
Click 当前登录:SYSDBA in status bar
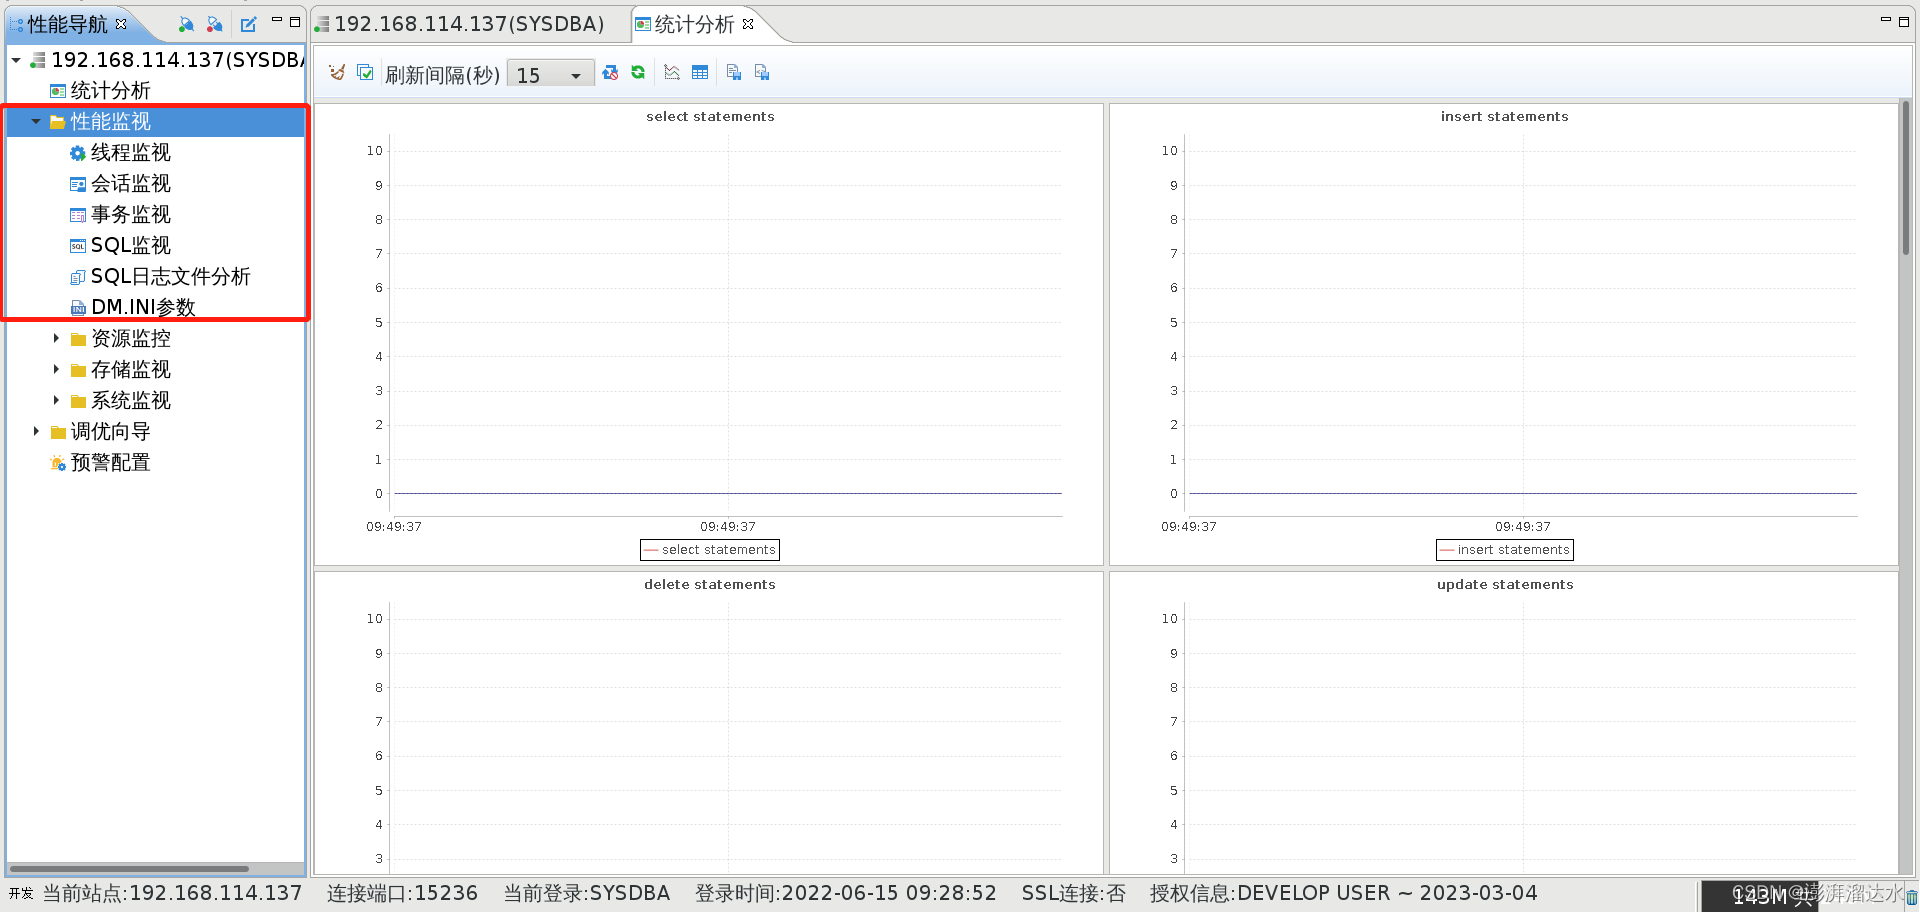(586, 893)
